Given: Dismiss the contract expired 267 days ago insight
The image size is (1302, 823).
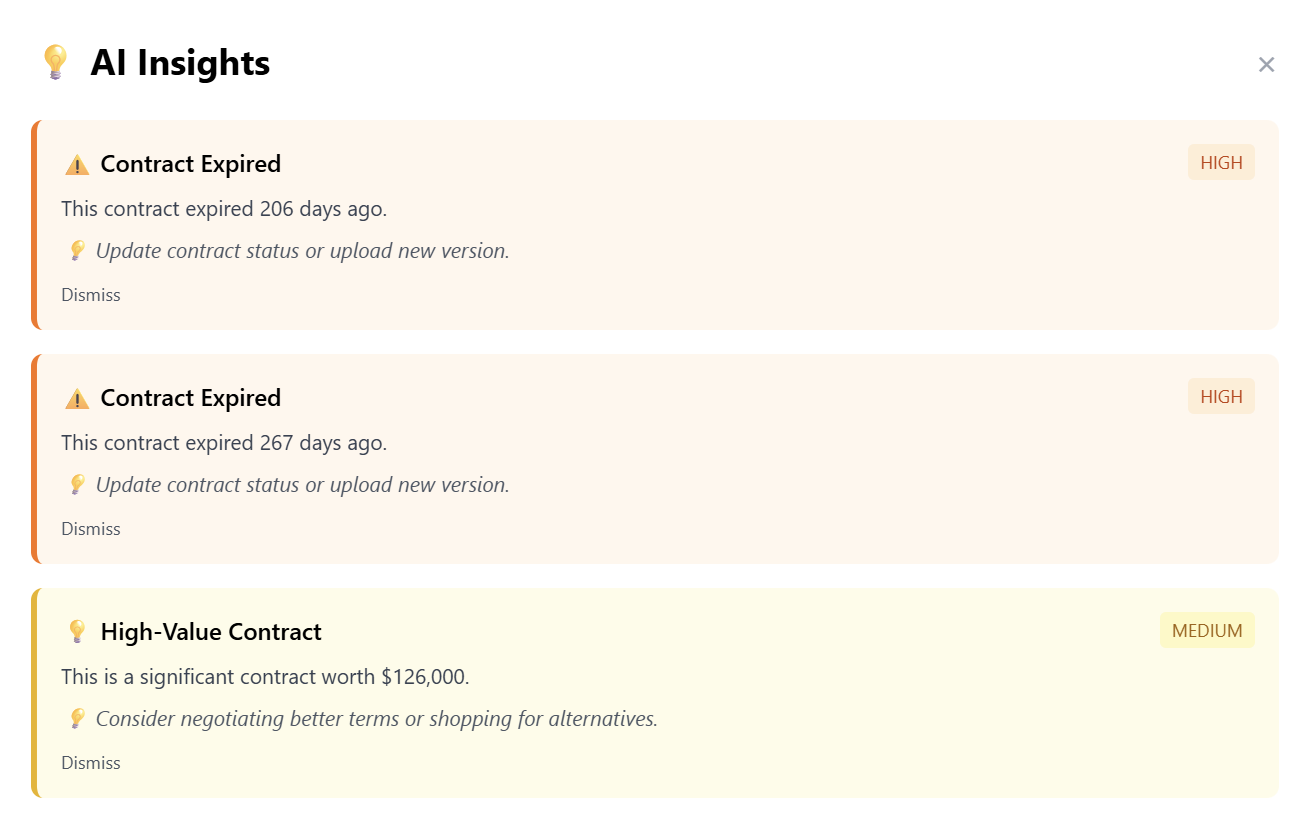Looking at the screenshot, I should click(91, 529).
